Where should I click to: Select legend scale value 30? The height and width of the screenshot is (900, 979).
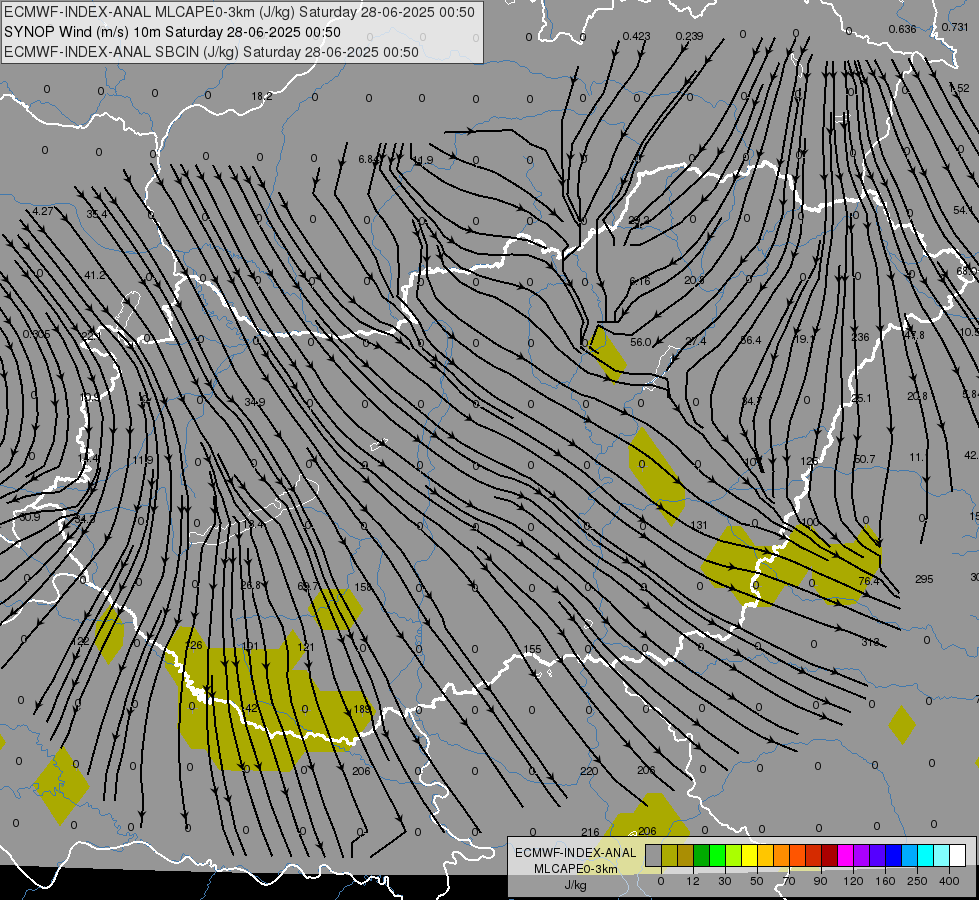click(724, 881)
